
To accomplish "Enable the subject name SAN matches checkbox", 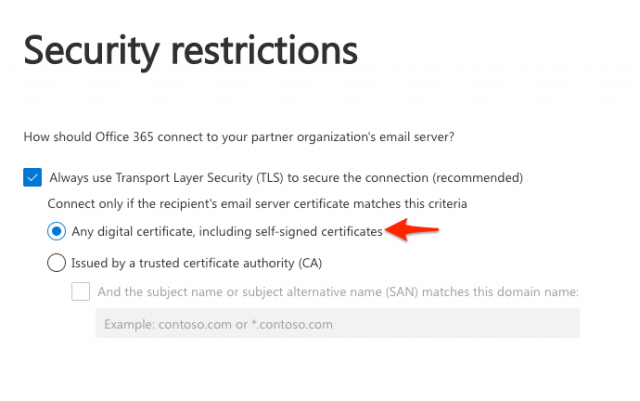I will point(80,292).
